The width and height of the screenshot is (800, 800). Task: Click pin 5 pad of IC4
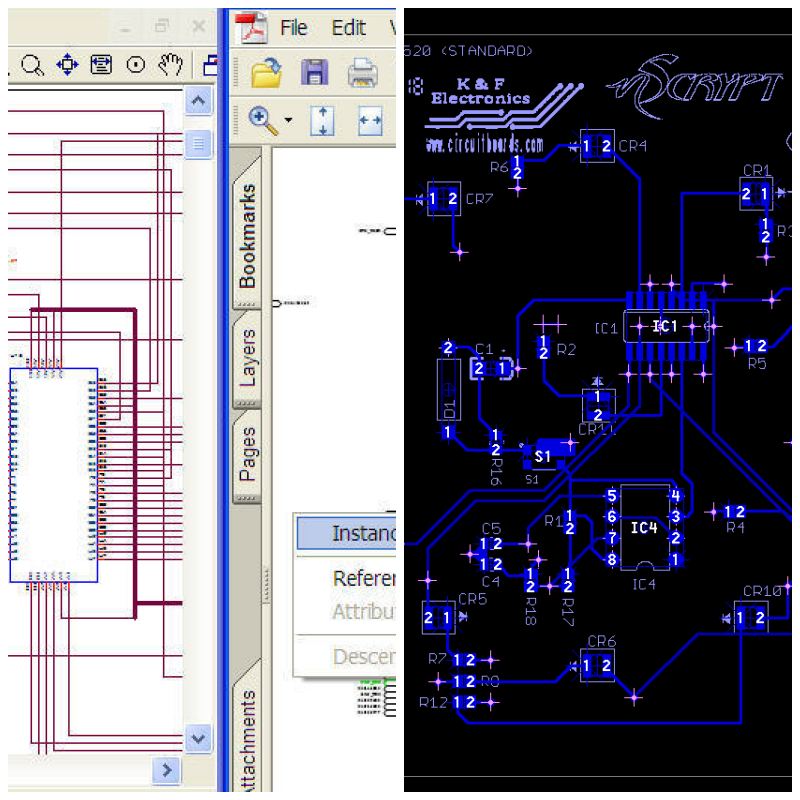click(x=612, y=495)
